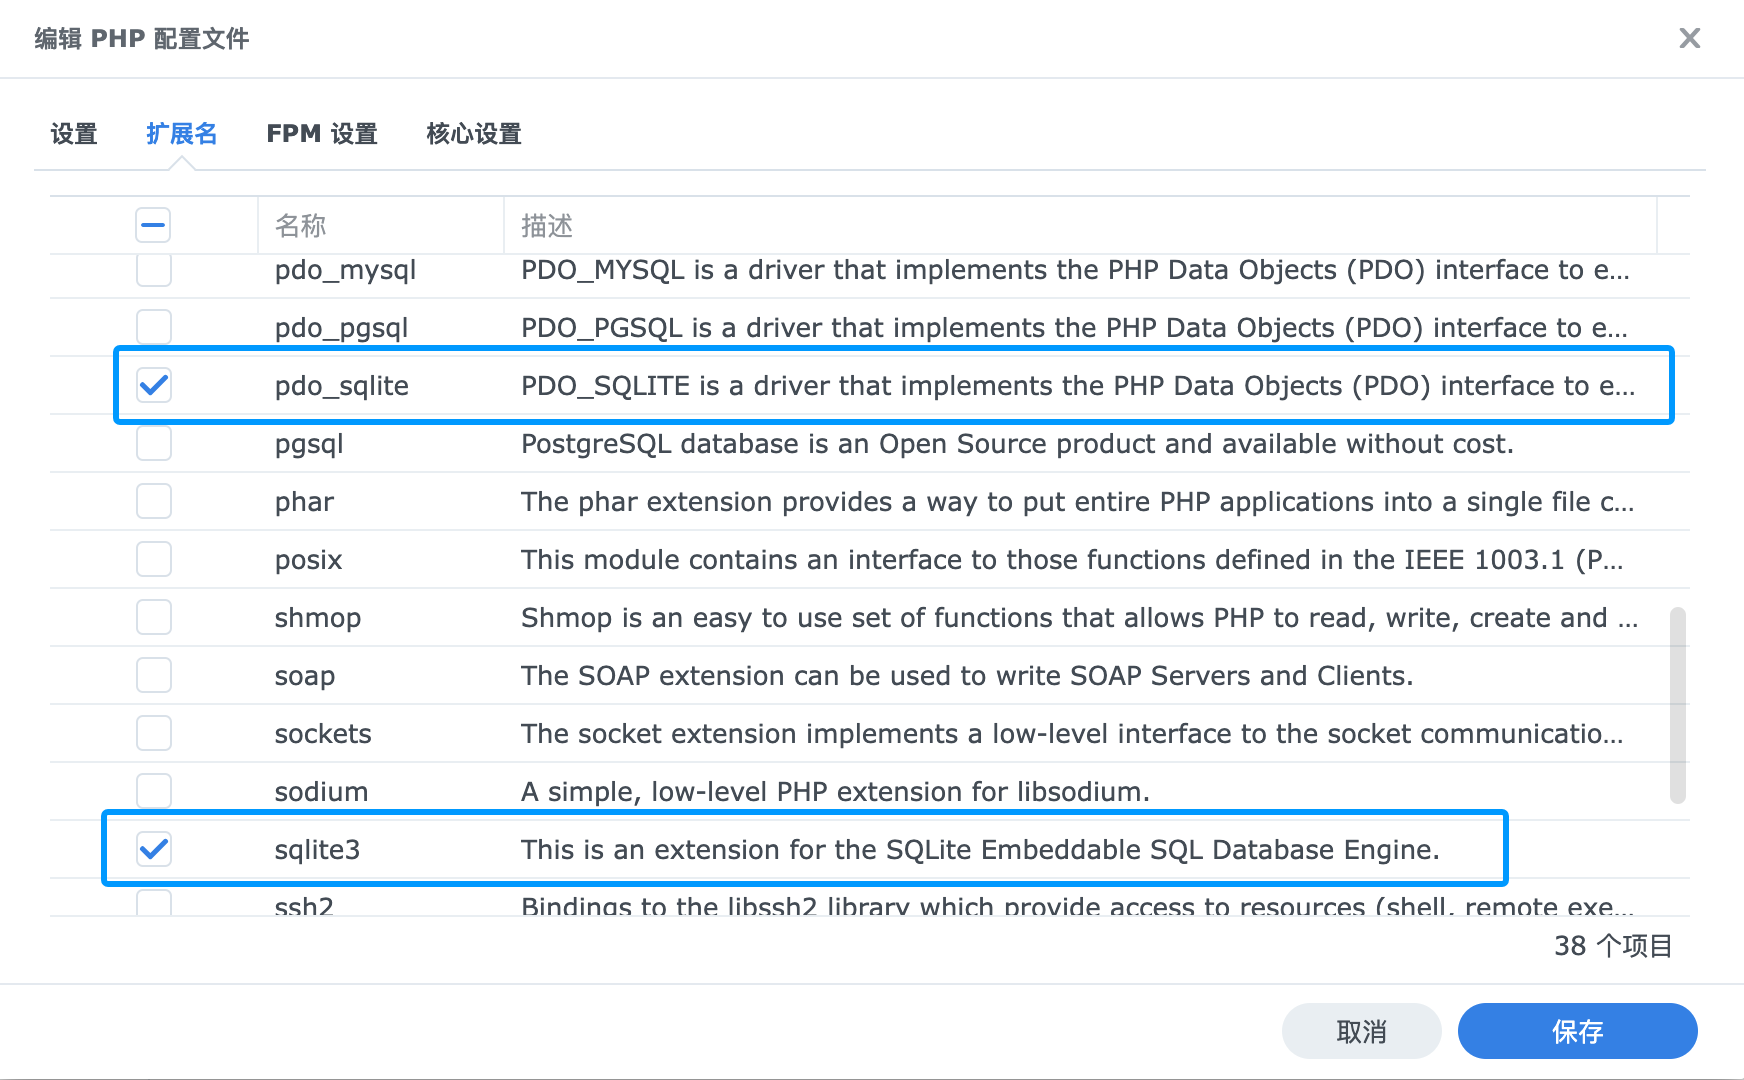The height and width of the screenshot is (1080, 1744).
Task: Open the FPM 设置 tab
Action: click(x=322, y=134)
